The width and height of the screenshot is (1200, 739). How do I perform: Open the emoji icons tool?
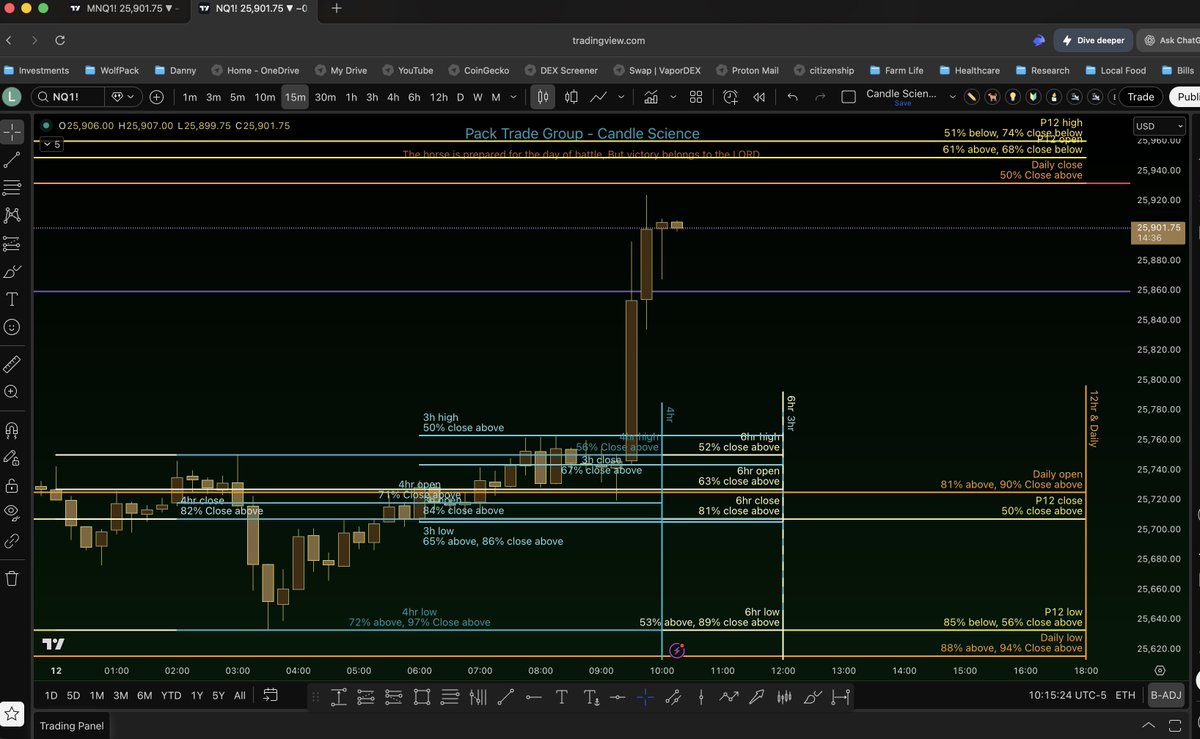(12, 327)
